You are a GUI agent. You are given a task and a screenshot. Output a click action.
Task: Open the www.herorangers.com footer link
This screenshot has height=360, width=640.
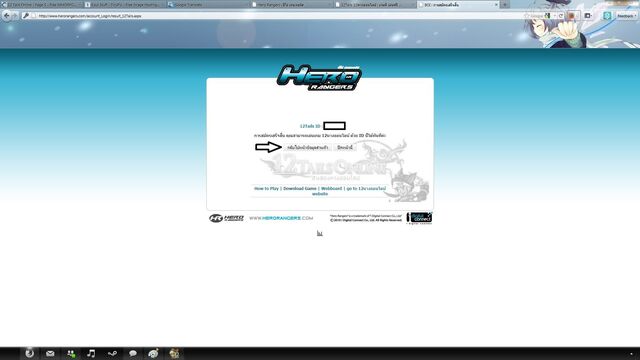pyautogui.click(x=281, y=218)
